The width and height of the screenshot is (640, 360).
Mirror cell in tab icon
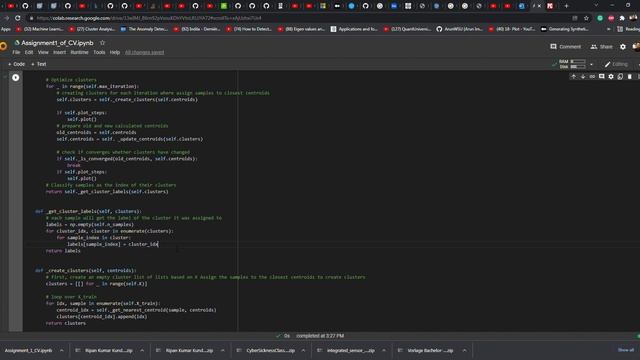pyautogui.click(x=620, y=76)
